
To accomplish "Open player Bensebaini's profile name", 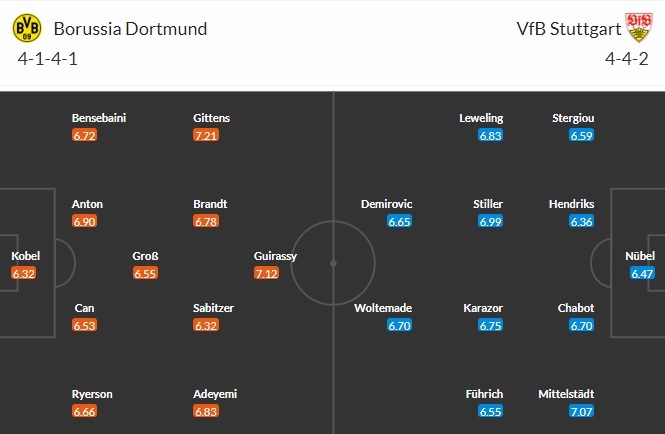I will click(99, 118).
